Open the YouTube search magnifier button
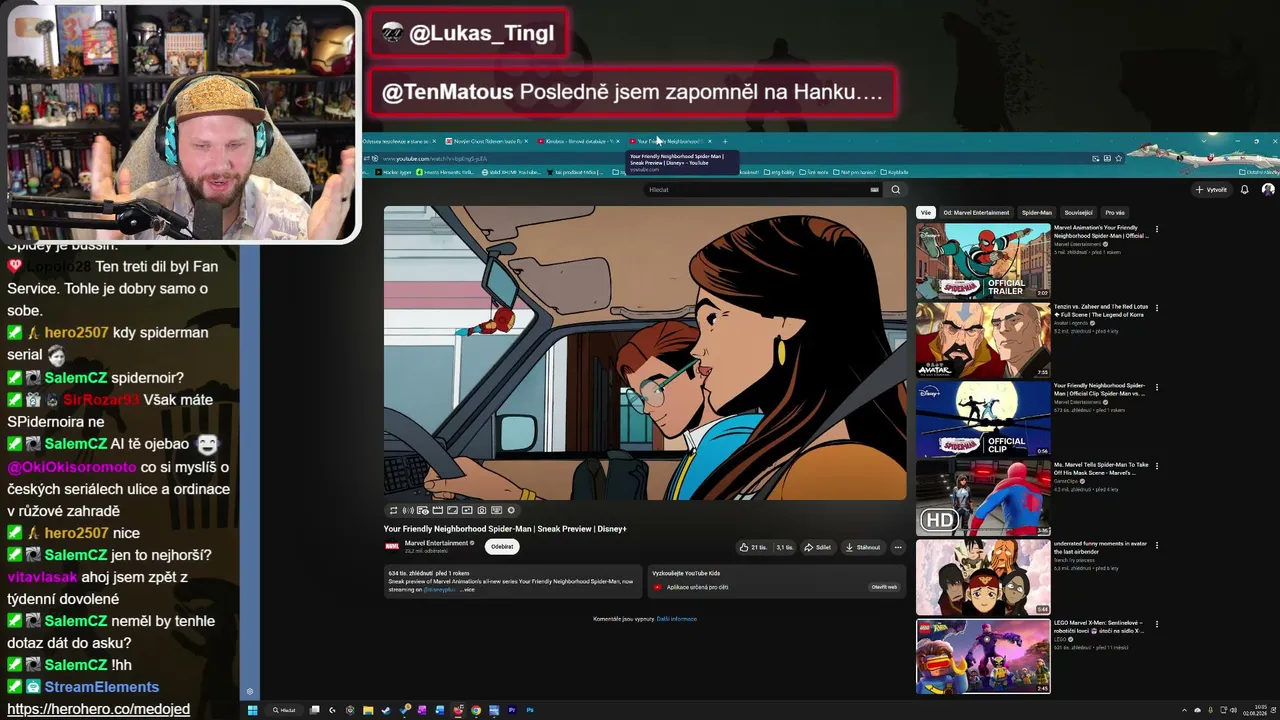Viewport: 1280px width, 720px height. 896,190
